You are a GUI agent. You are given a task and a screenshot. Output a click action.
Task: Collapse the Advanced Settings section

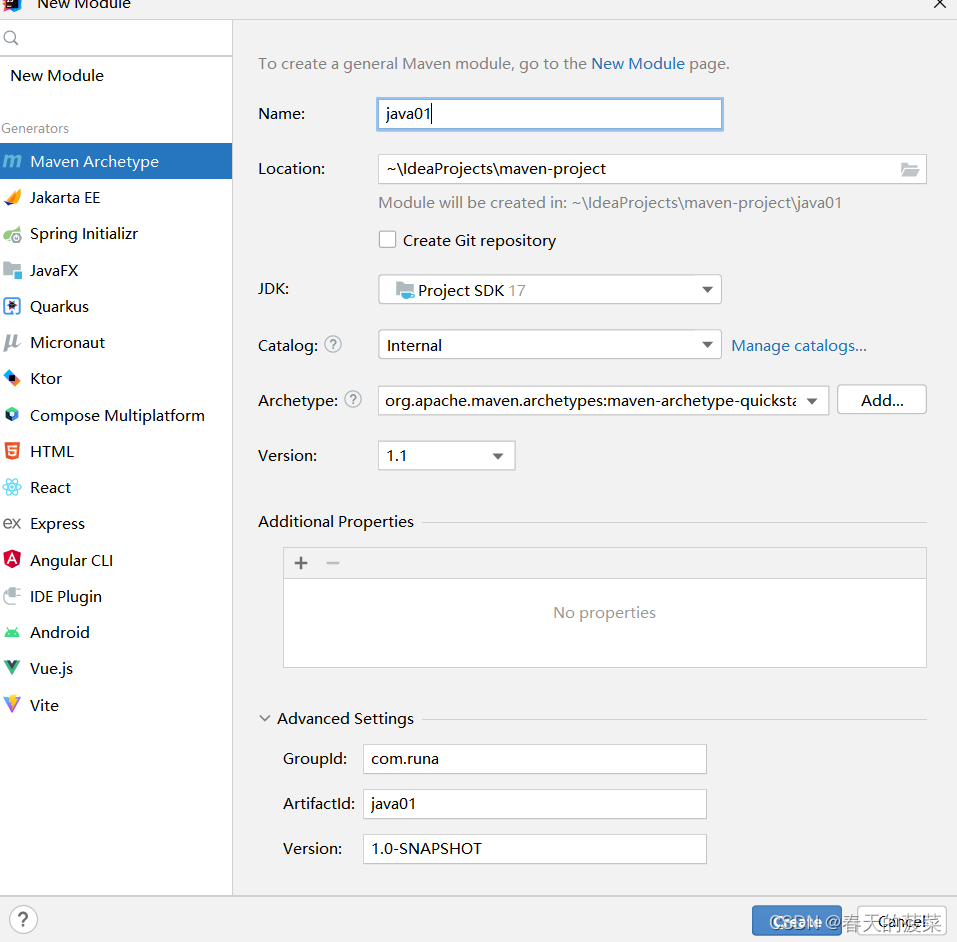pos(264,719)
